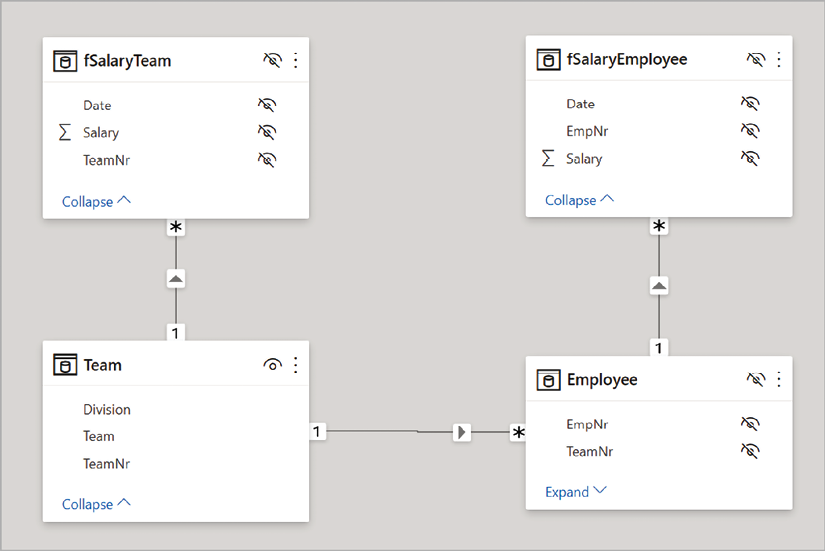Click the many (*) marker on Employee's left edge
The width and height of the screenshot is (825, 551).
[x=518, y=432]
